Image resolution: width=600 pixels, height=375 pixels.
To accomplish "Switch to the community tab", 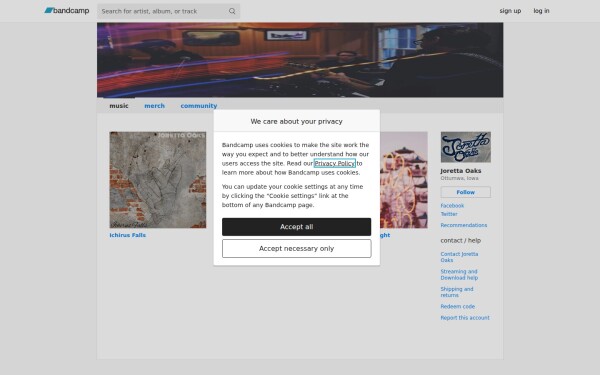I will pos(199,106).
